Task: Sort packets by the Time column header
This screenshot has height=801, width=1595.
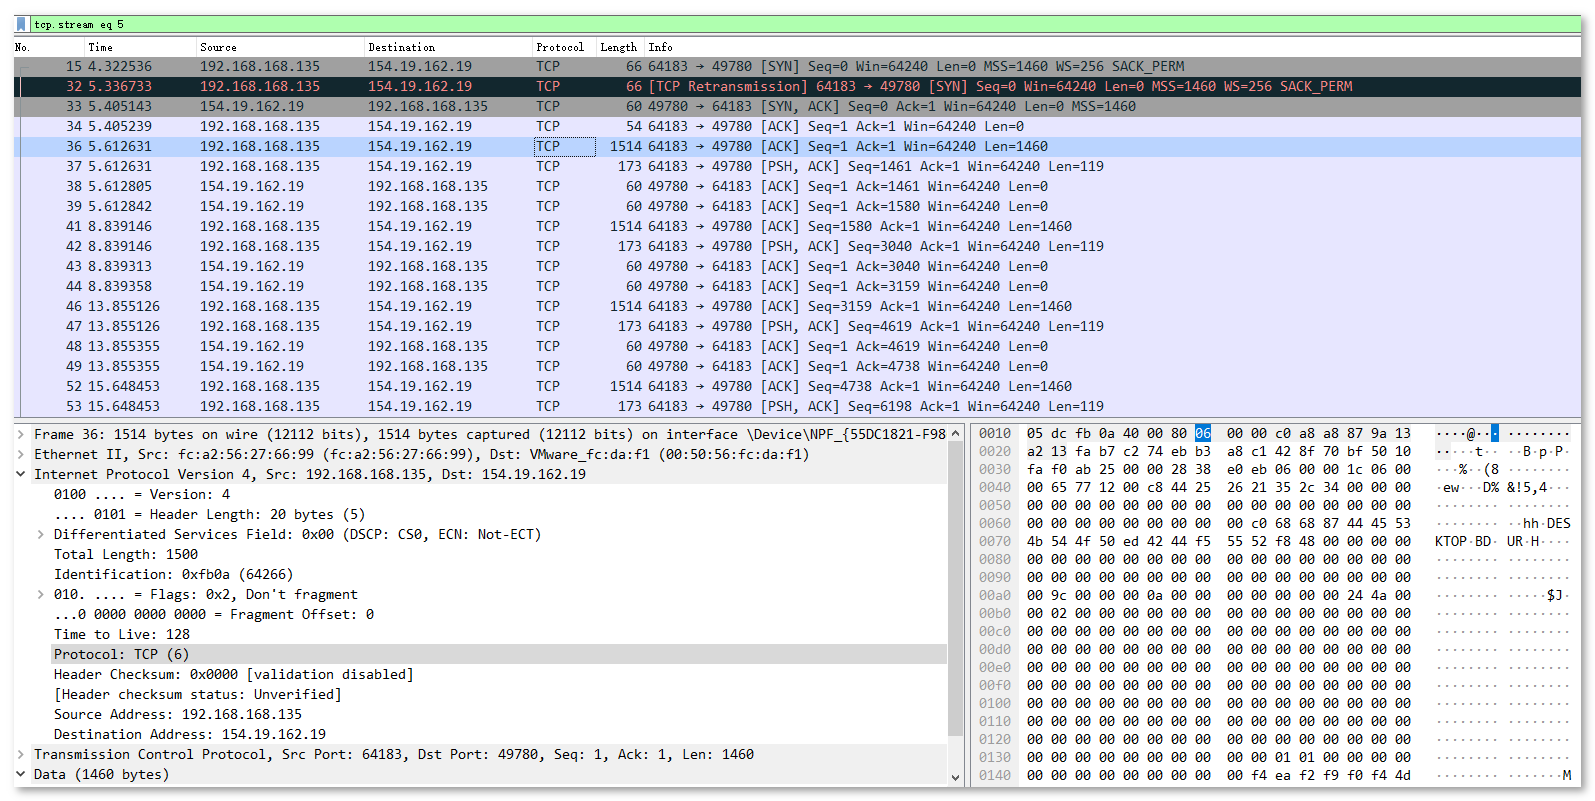Action: [100, 47]
